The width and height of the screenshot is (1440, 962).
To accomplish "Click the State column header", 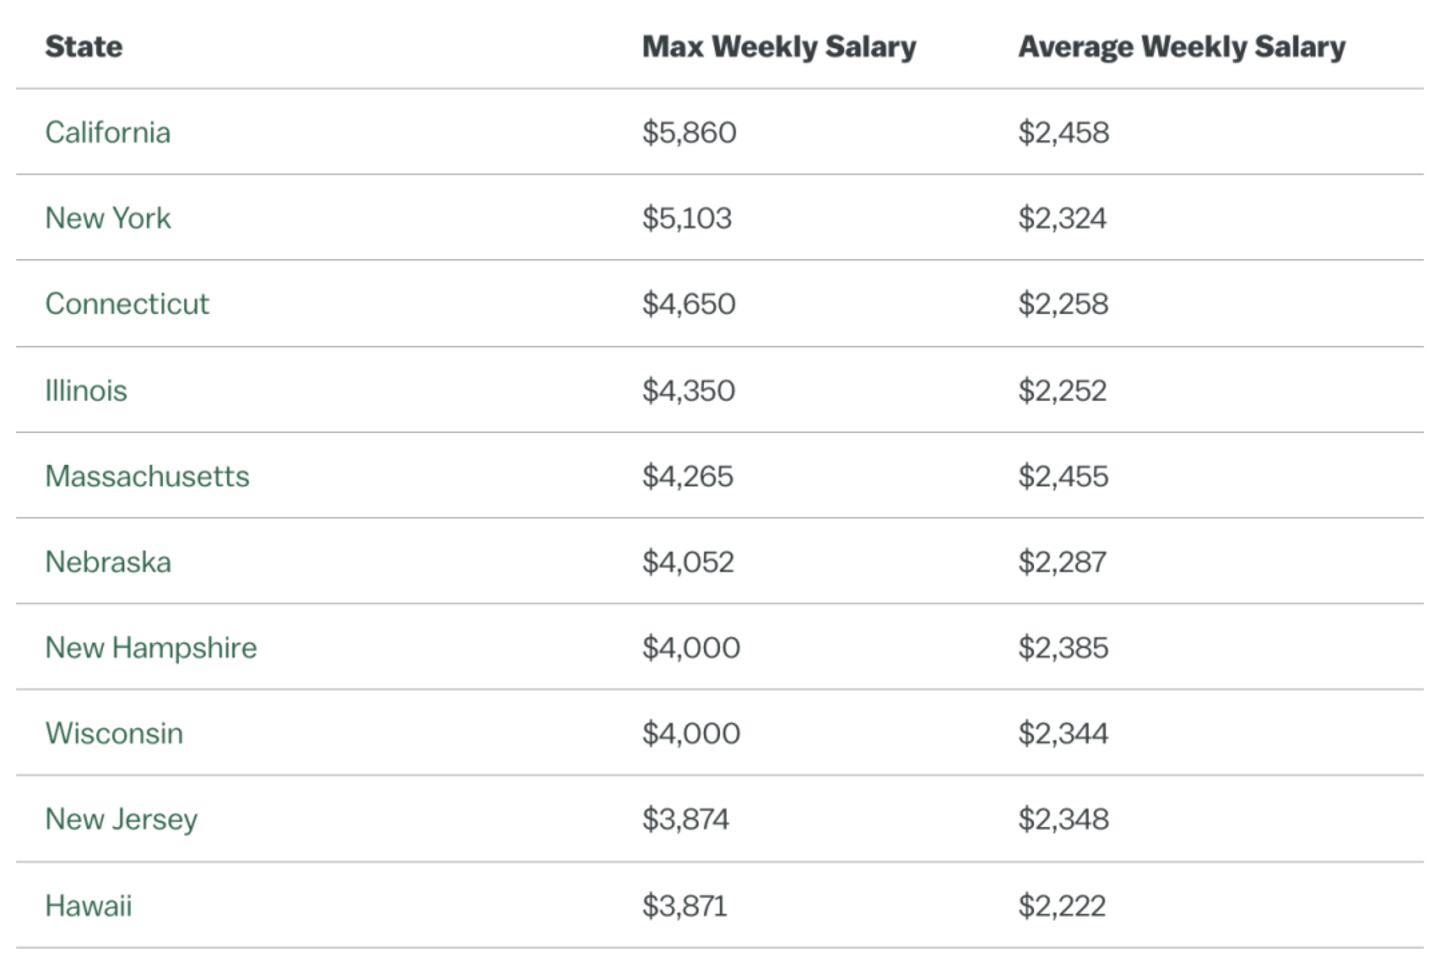I will (x=84, y=47).
